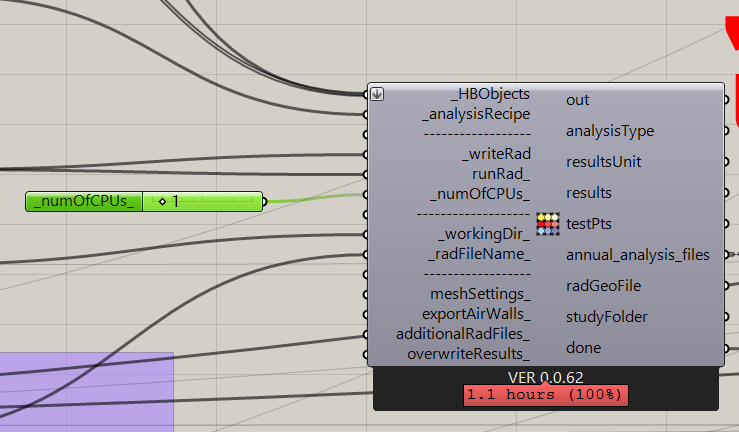Click the slider diamond grip showing 1
Image resolution: width=739 pixels, height=432 pixels.
pyautogui.click(x=163, y=202)
